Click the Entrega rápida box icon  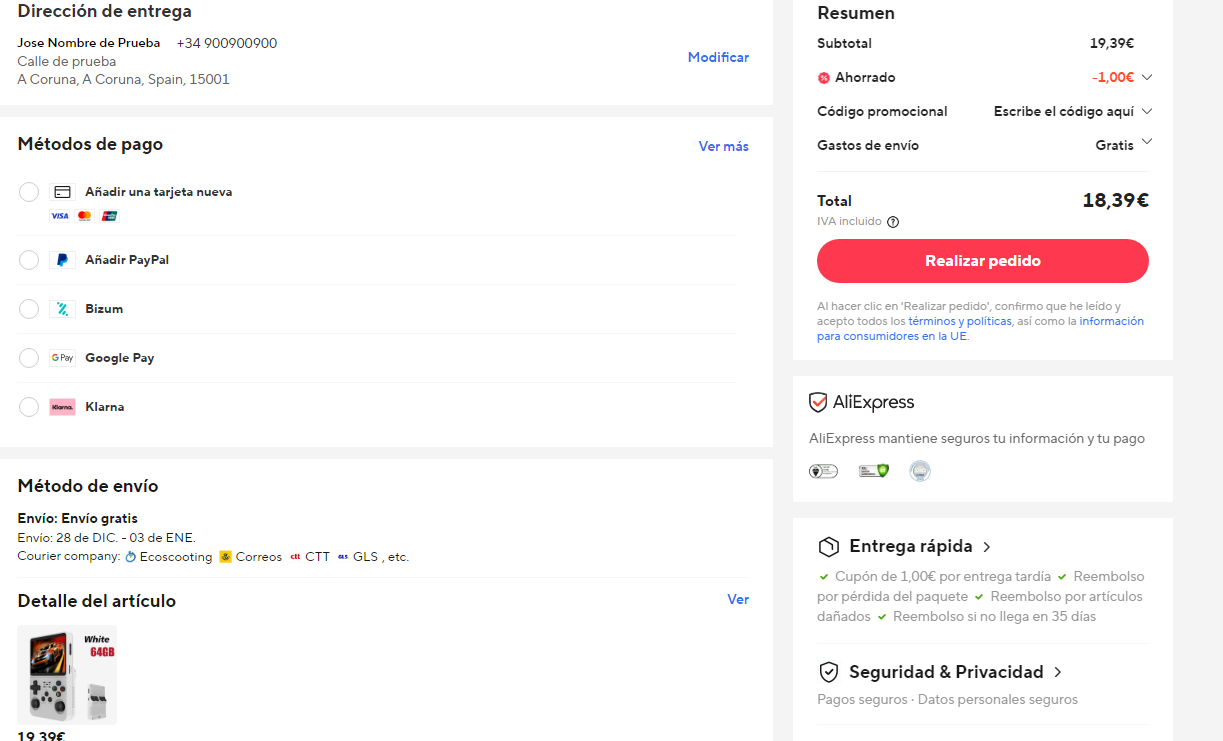828,547
